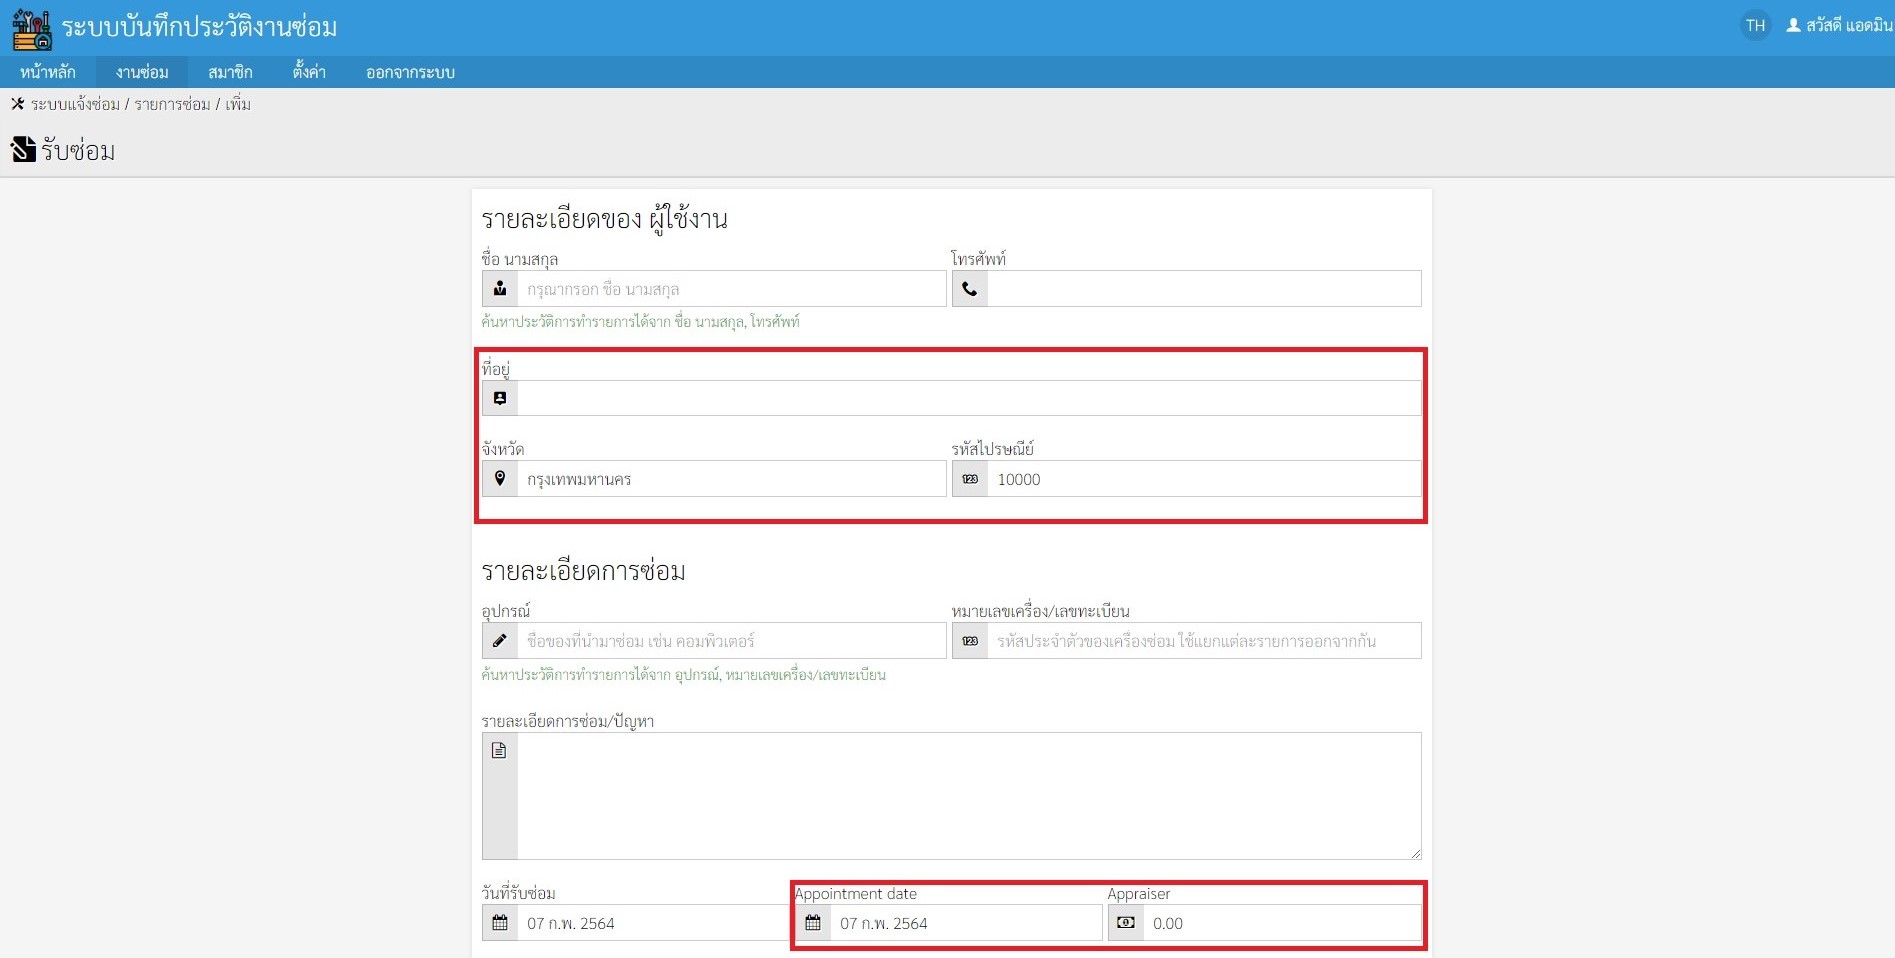Screen dimensions: 1895x958
Task: Open the วันที่รับซ่อม date picker
Action: point(650,923)
